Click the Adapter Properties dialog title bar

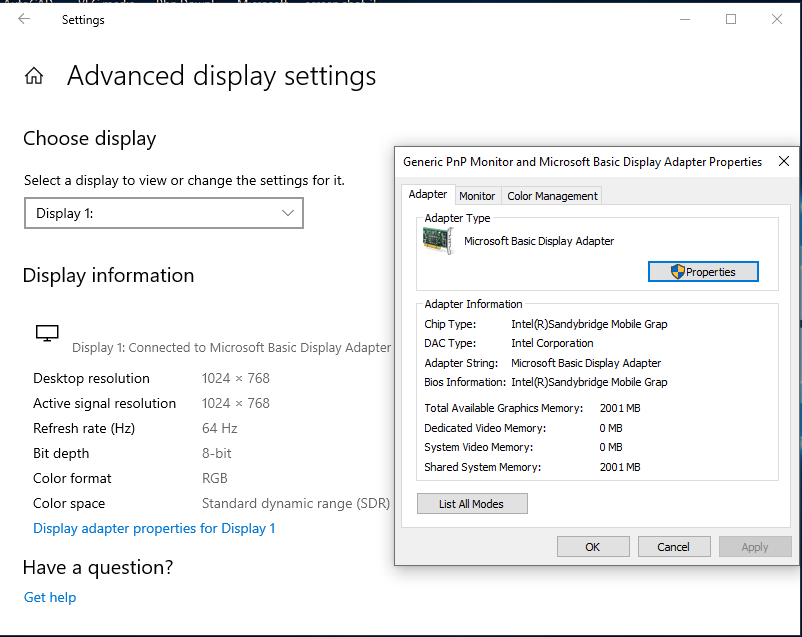583,162
